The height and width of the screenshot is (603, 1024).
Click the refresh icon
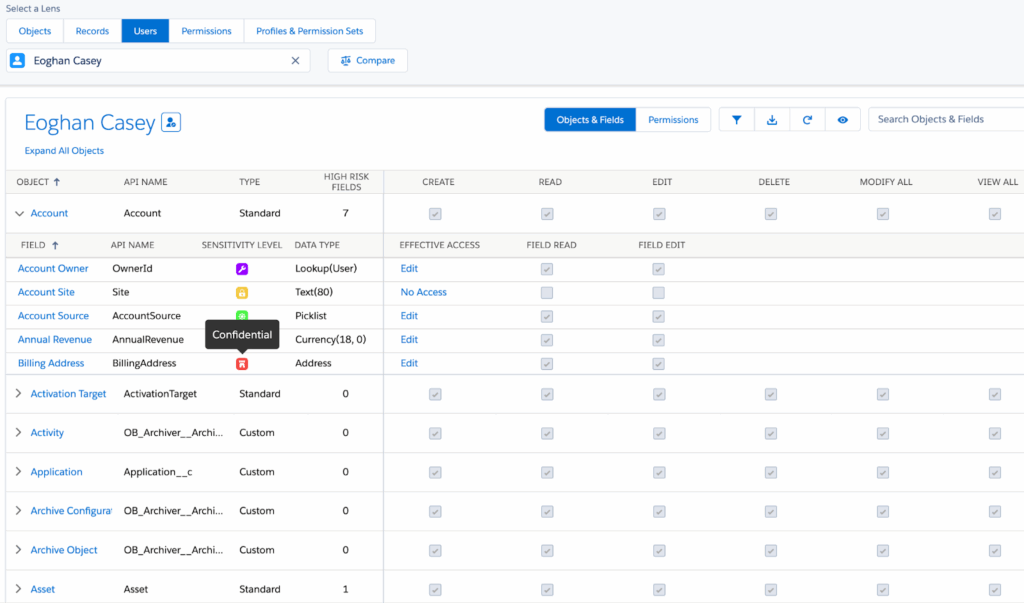[807, 120]
